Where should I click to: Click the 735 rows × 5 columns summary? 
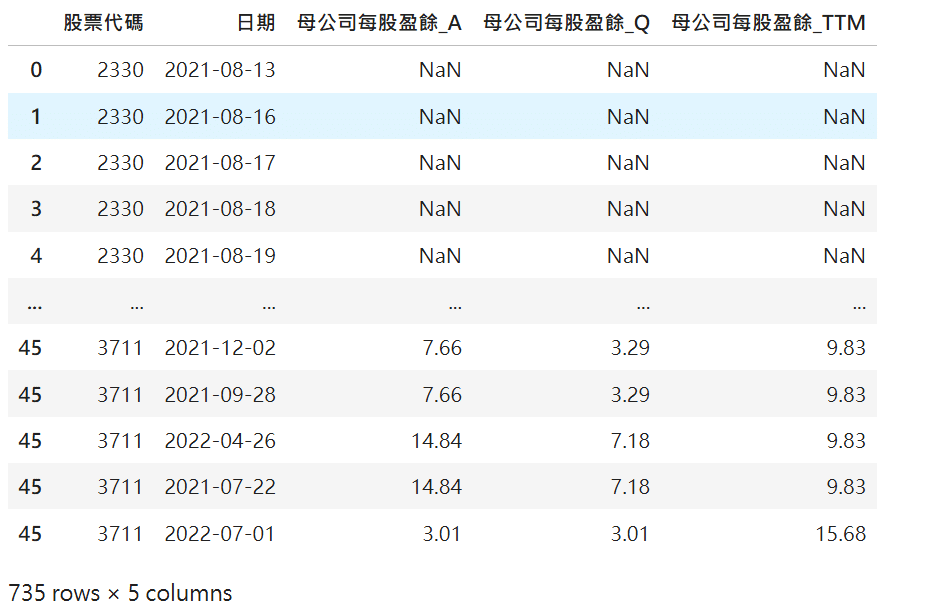click(119, 593)
